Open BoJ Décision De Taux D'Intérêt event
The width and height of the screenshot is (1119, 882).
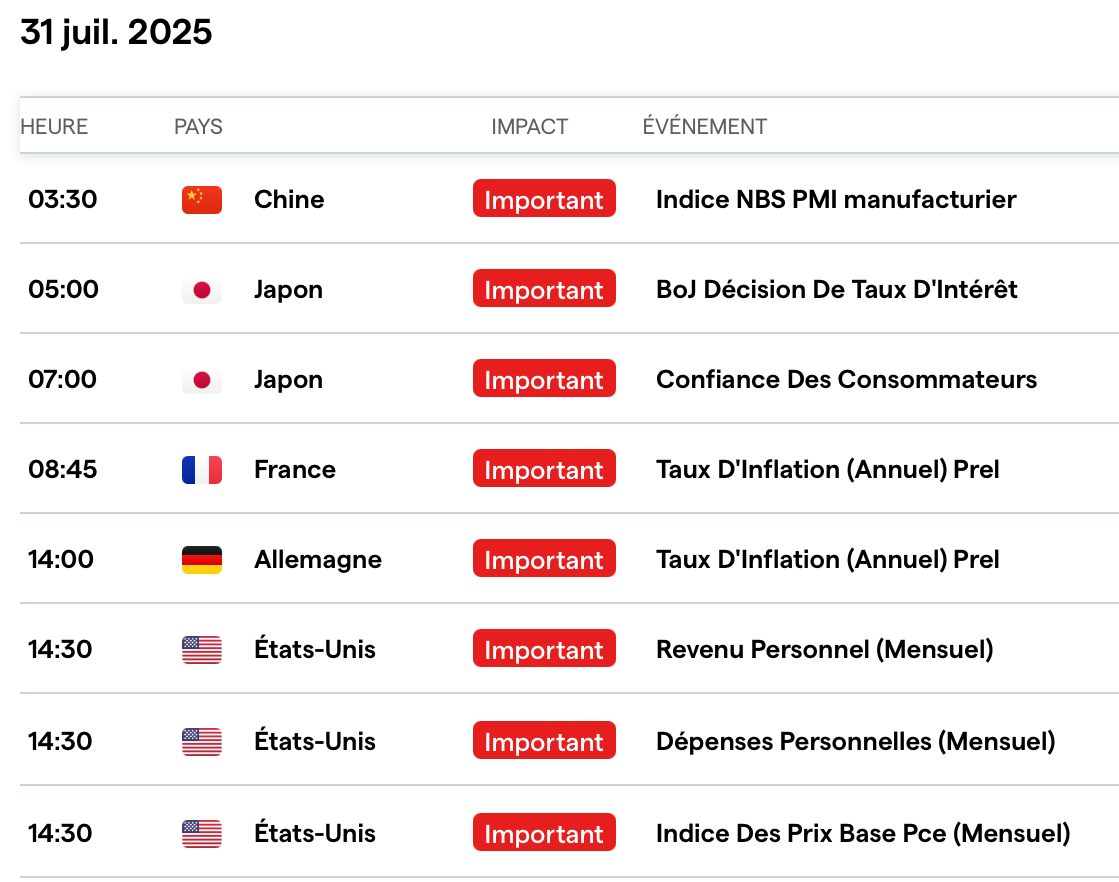[836, 290]
